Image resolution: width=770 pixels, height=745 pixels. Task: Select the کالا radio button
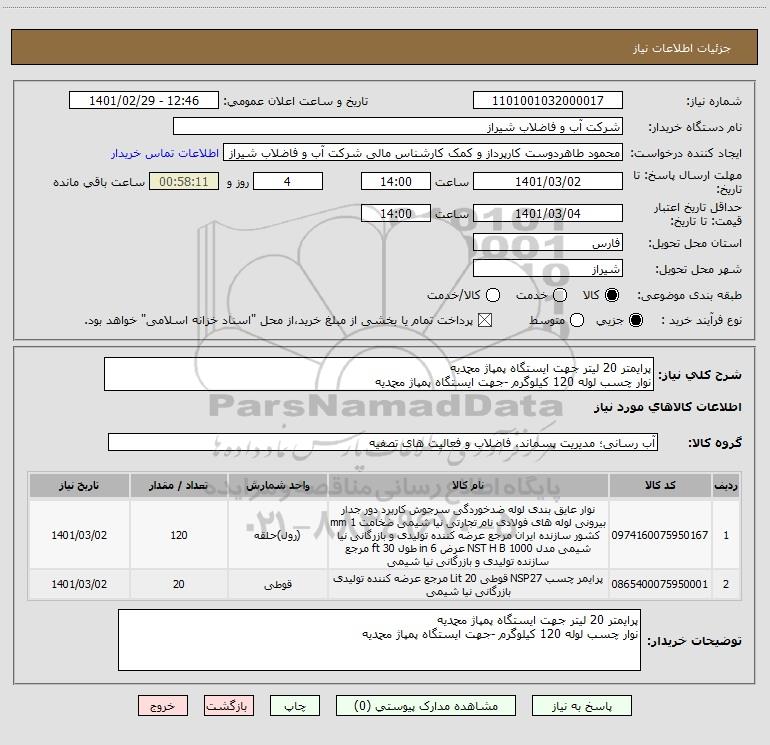pos(612,295)
